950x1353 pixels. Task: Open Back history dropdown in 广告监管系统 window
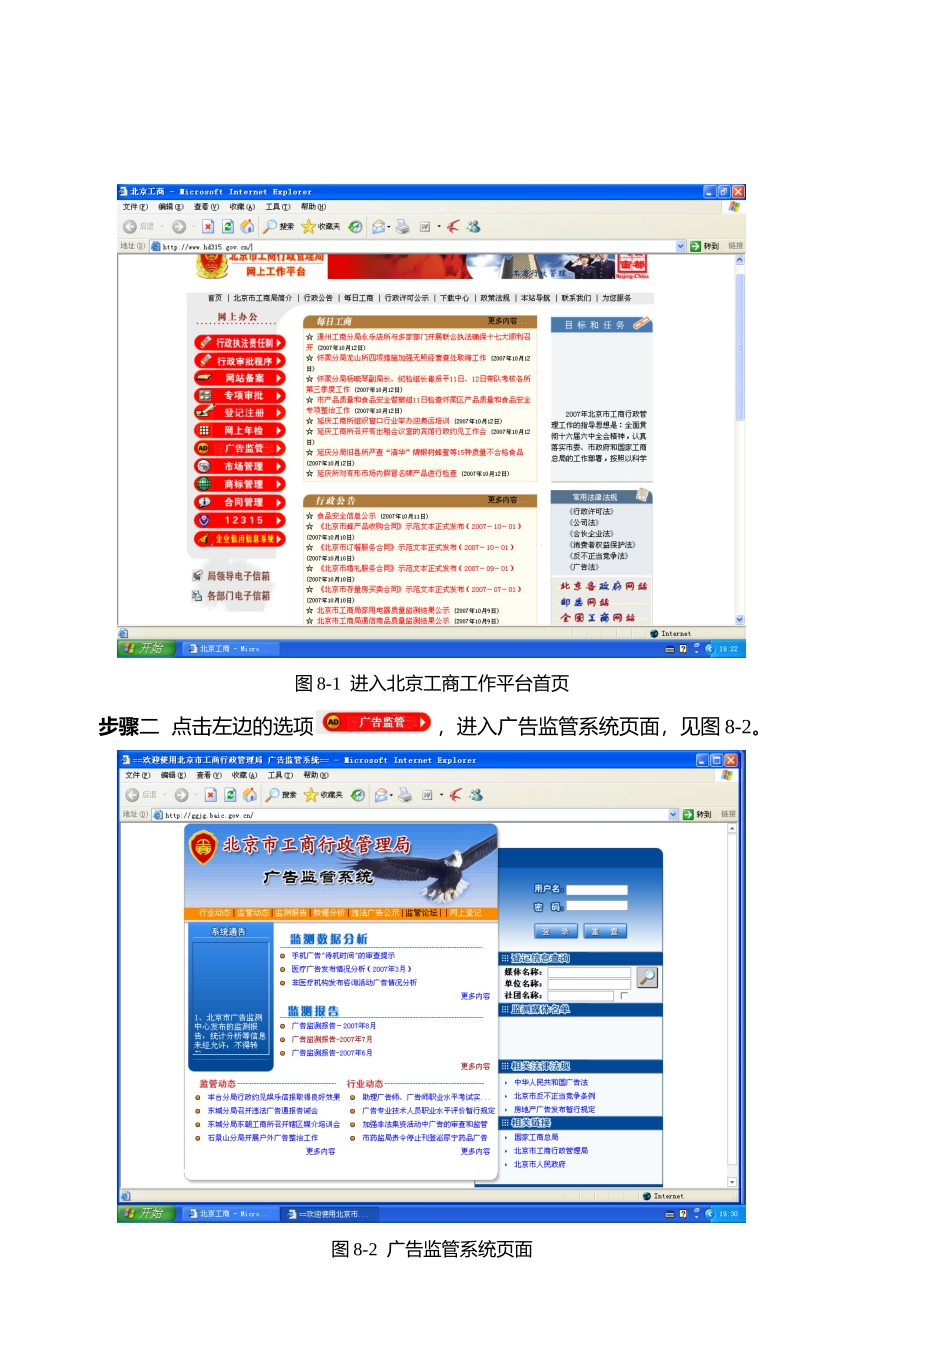tap(164, 795)
